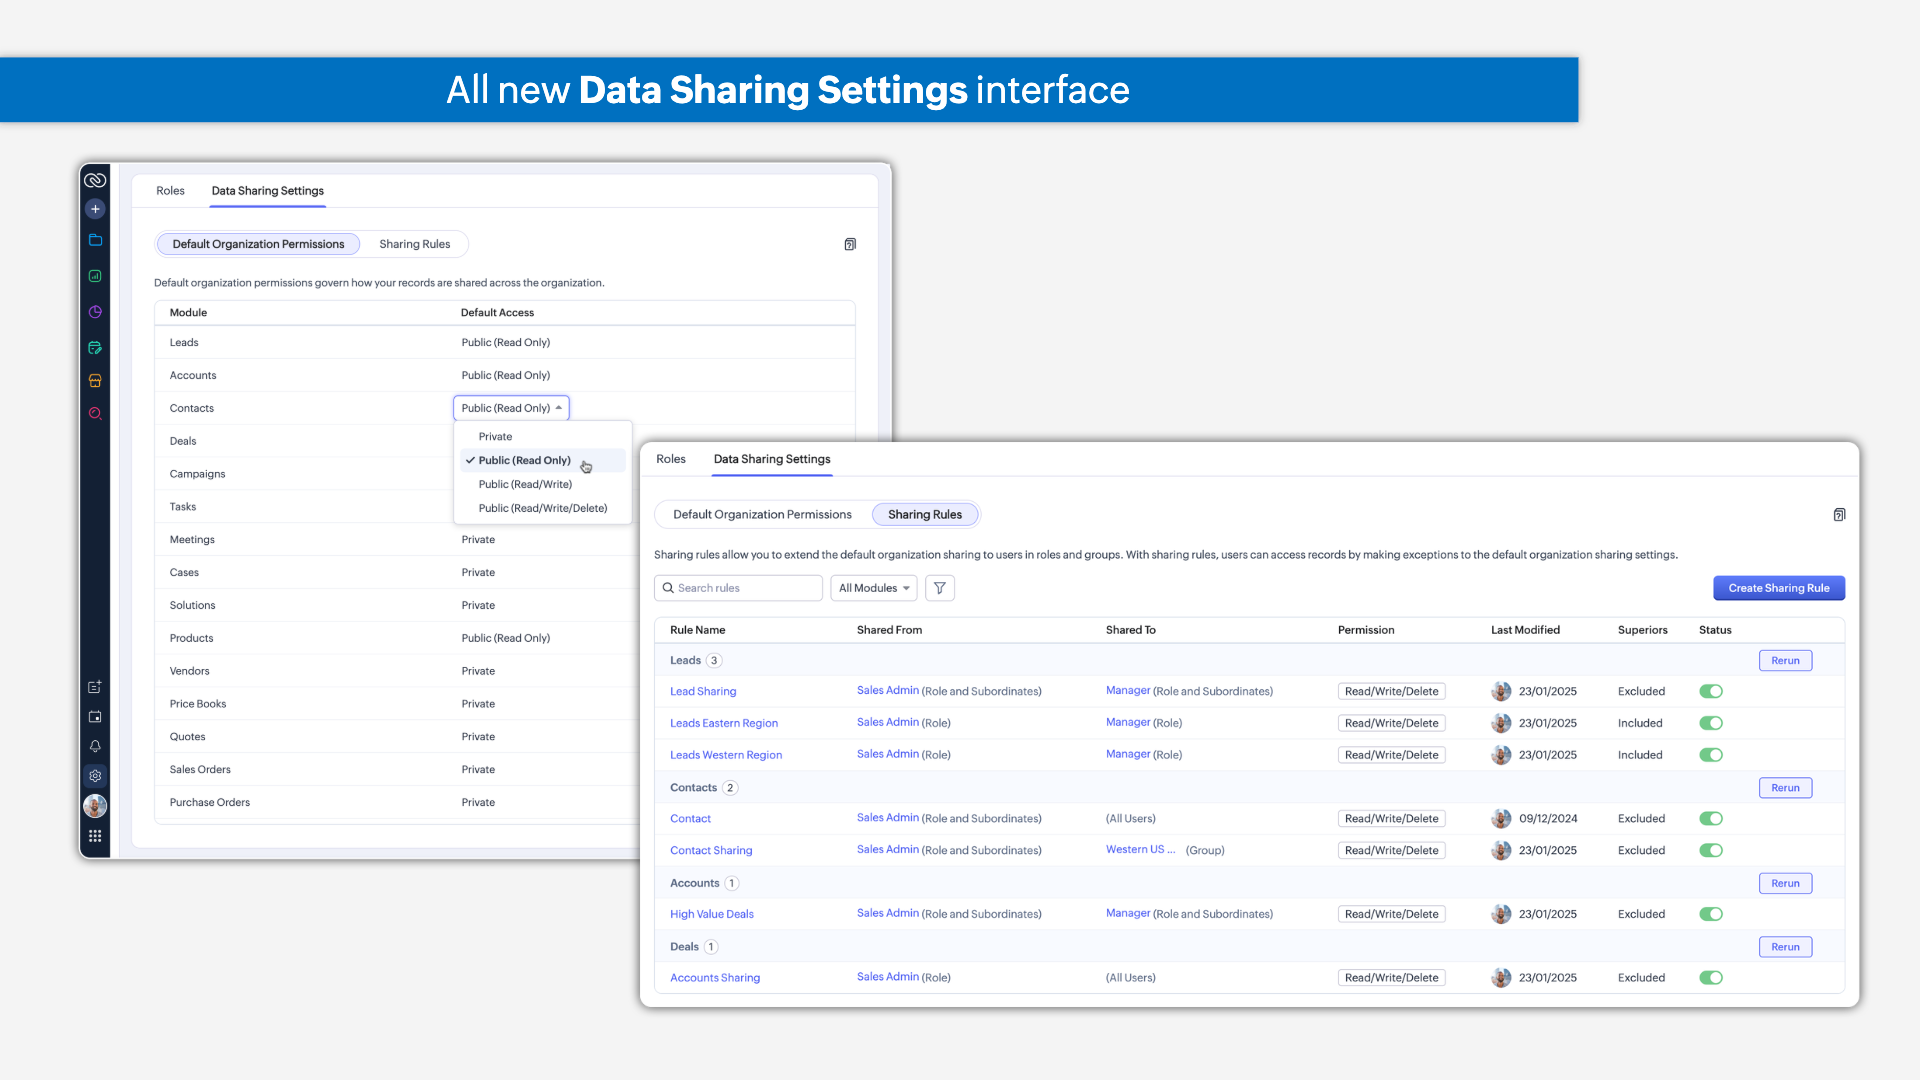The image size is (1920, 1080).
Task: Select Public (Read/Write/Delete) option in dropdown list
Action: pos(542,508)
